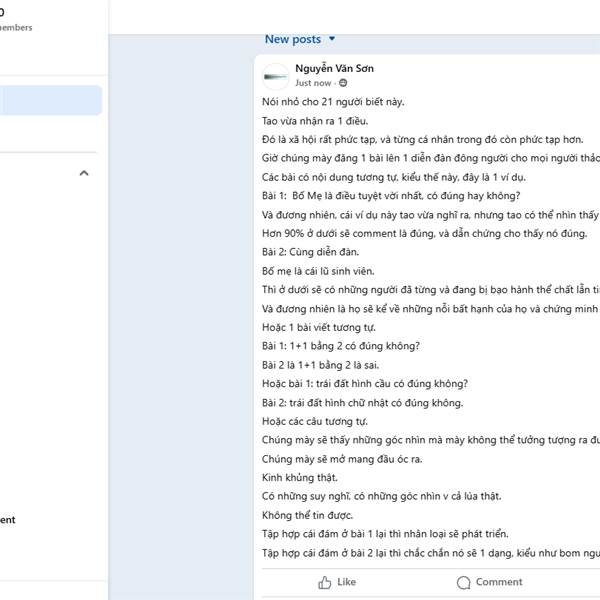
Task: Click line "Các bài có nội dung tương tự..."
Action: pyautogui.click(x=394, y=178)
